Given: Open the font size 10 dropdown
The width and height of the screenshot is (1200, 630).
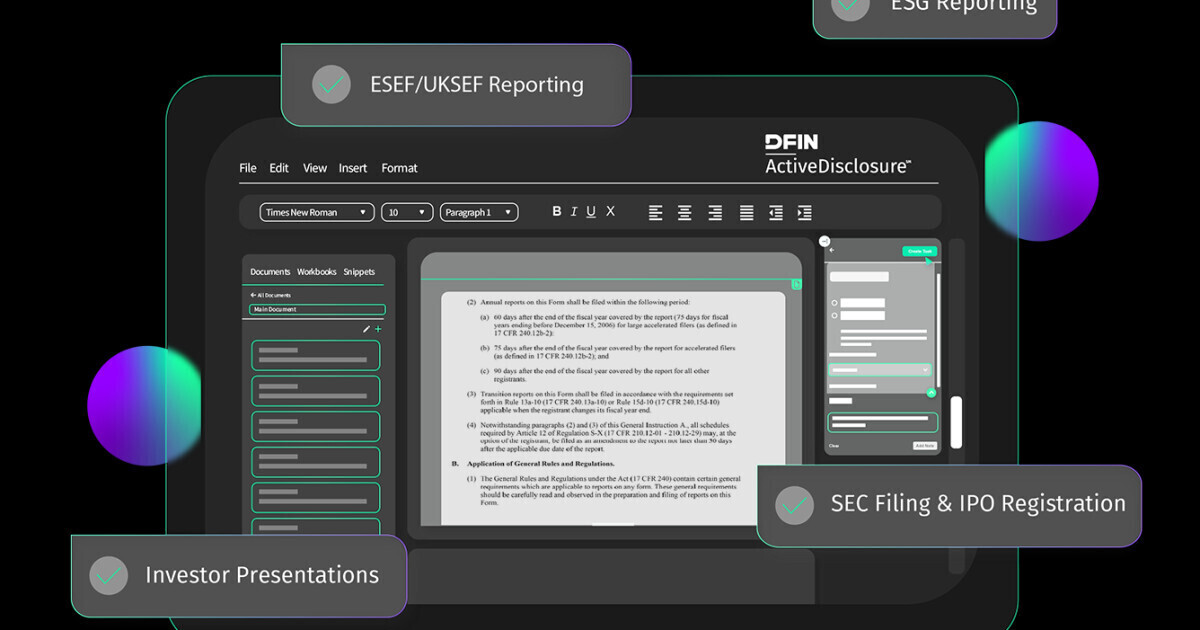Looking at the screenshot, I should click(408, 212).
